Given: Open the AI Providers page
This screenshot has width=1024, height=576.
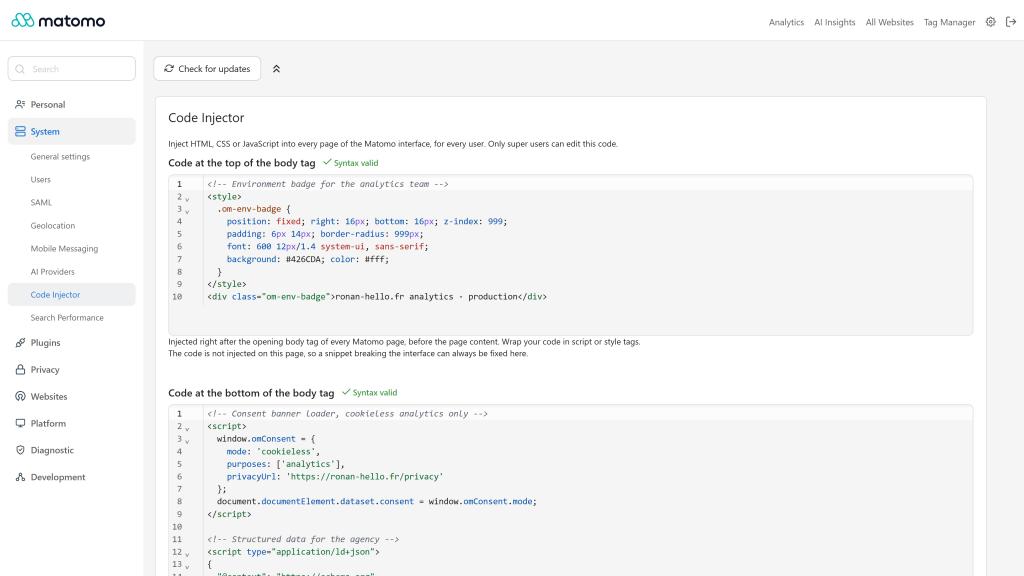Looking at the screenshot, I should [x=52, y=272].
